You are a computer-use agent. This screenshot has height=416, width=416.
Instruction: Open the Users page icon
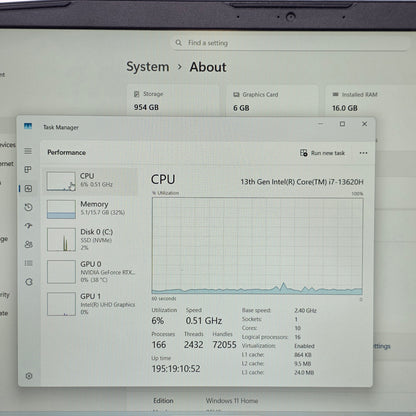coord(28,244)
